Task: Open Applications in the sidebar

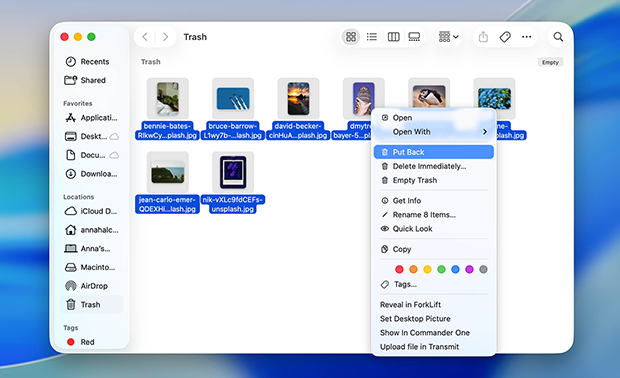Action: [x=91, y=118]
